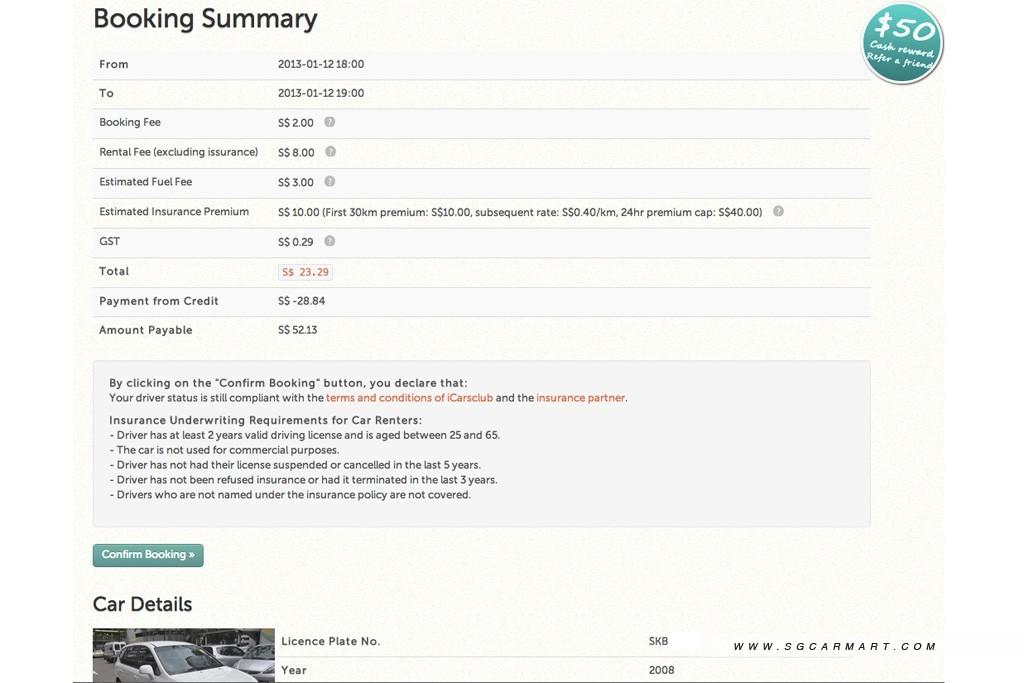Open the terms and conditions of iCarsclub link
Screen dimensions: 1024x683
(x=409, y=398)
